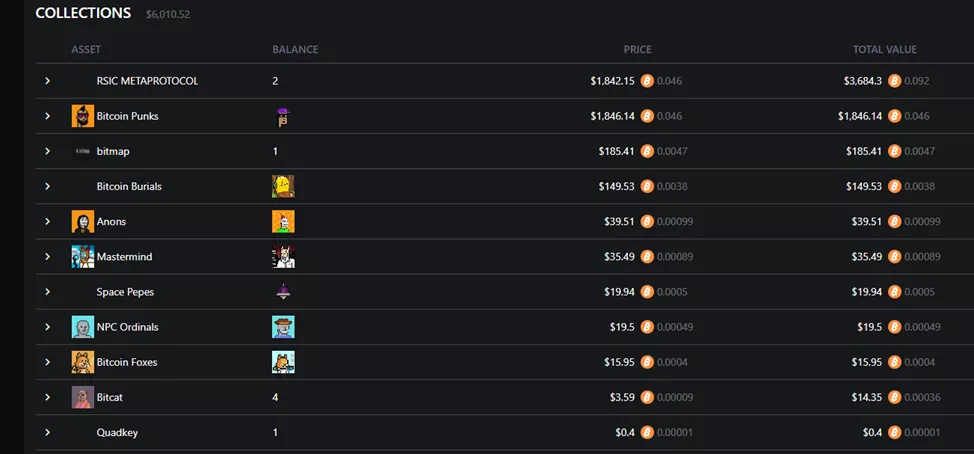
Task: Expand the Bitcoin Burials row
Action: click(47, 186)
